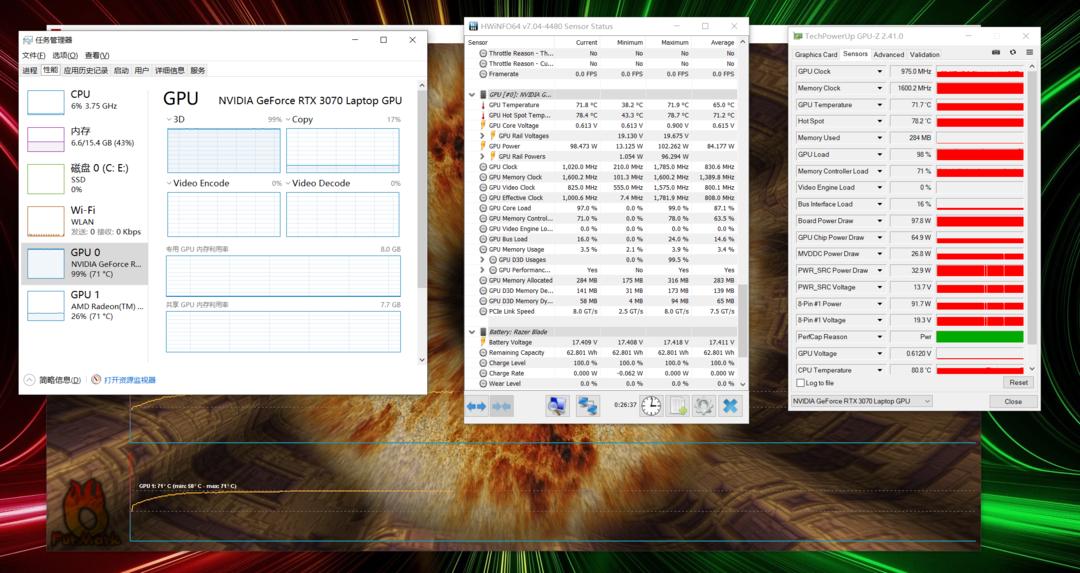1080x573 pixels.
Task: Open GPU selection combo box in GPU-Z
Action: point(861,401)
